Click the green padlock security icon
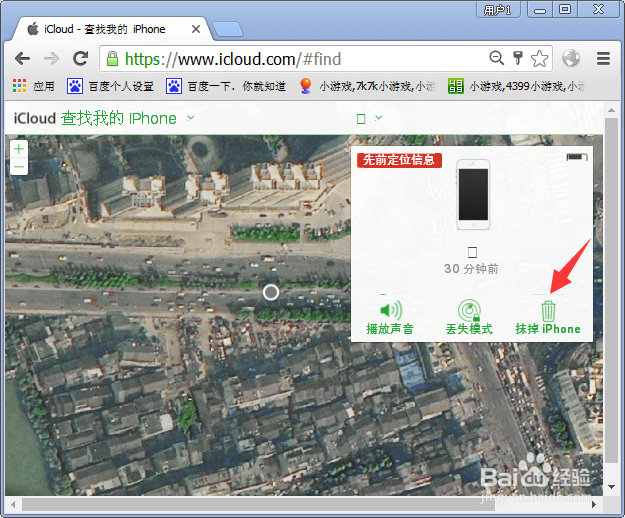 (112, 59)
